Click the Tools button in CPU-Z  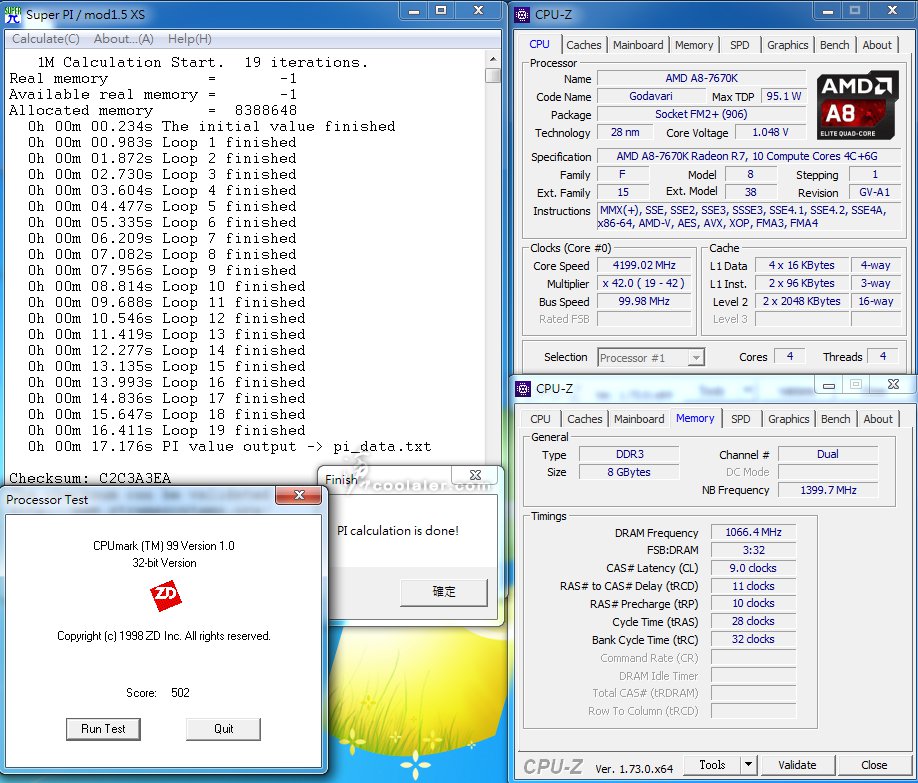712,764
